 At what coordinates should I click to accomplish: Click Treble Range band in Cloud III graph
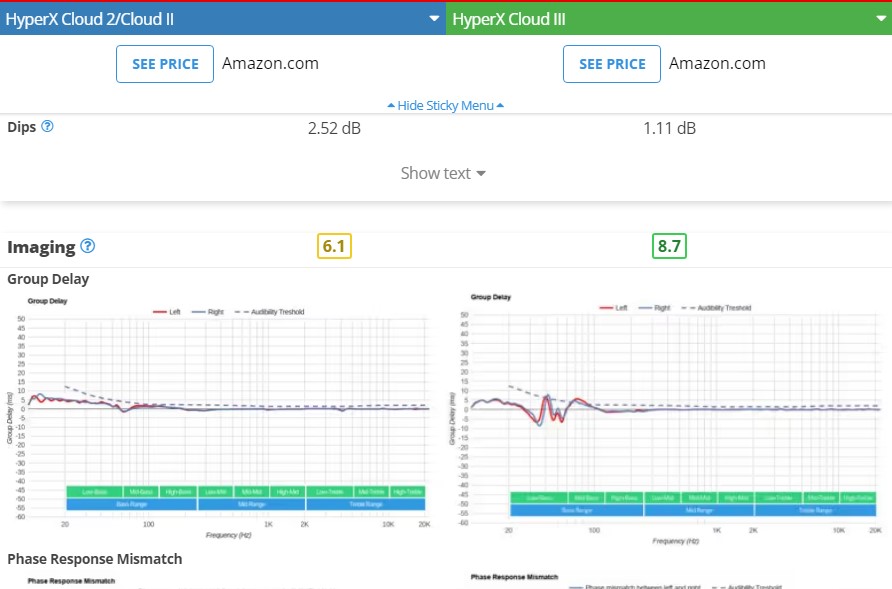coord(815,510)
